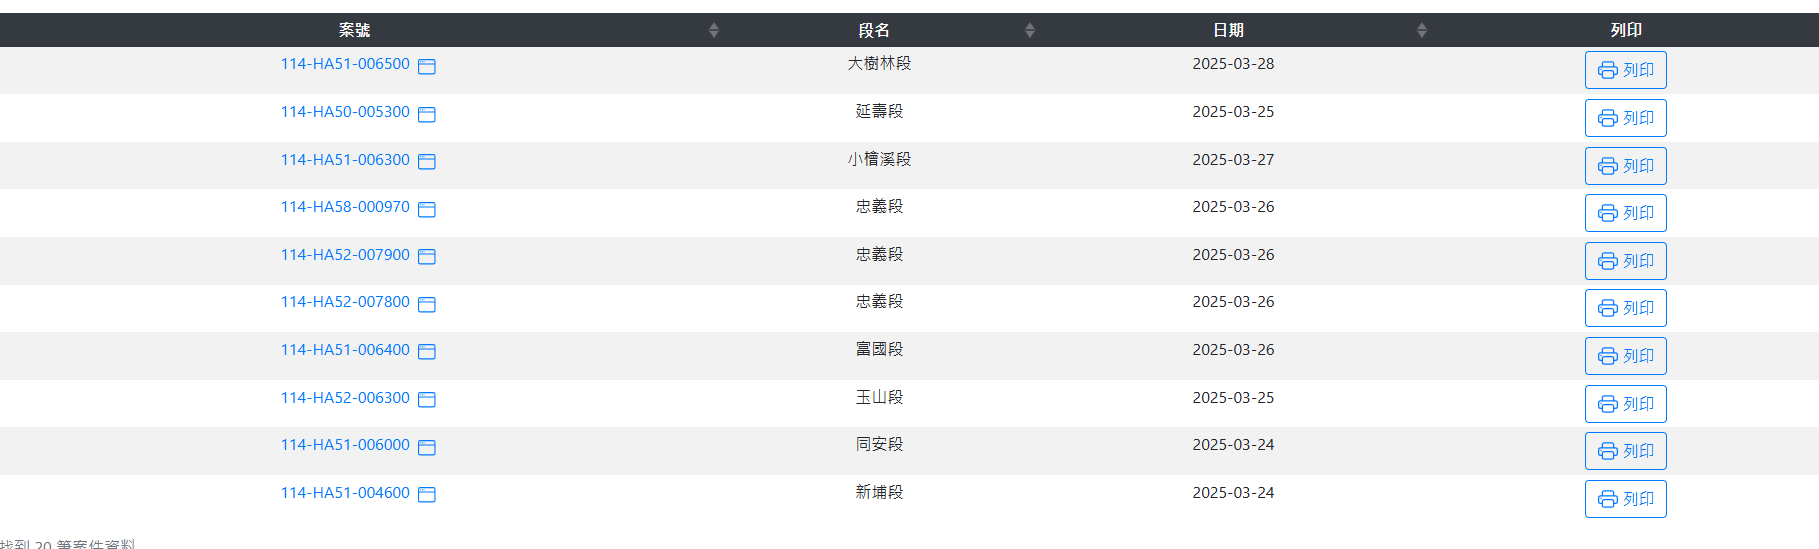
Task: Click window icon beside 114-HA51-006400
Action: pyautogui.click(x=426, y=351)
